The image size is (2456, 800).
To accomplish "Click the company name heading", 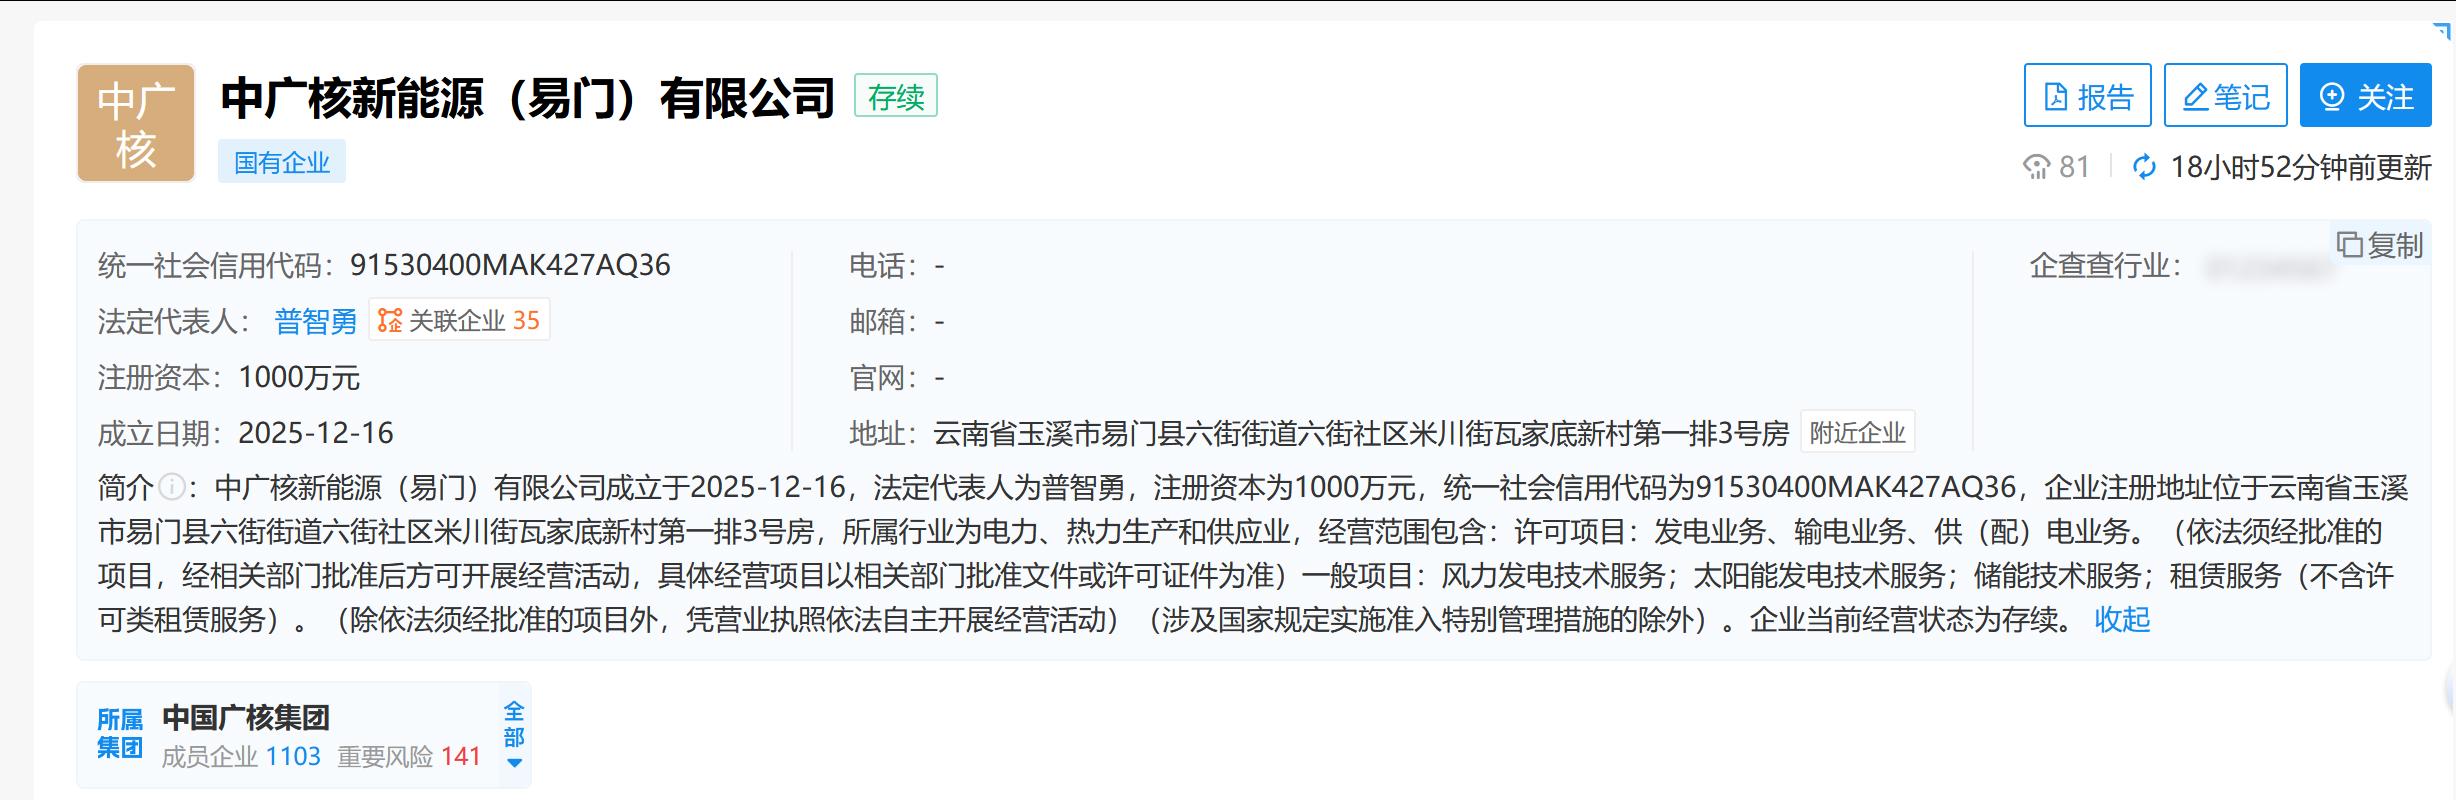I will click(x=527, y=98).
